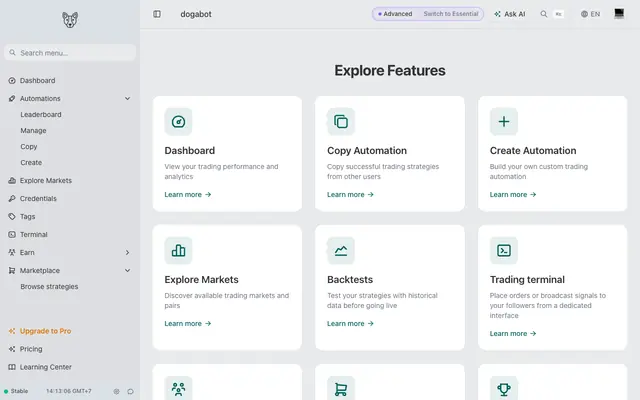Click the Create Automation card title
Screen dimensions: 640x400
point(533,151)
